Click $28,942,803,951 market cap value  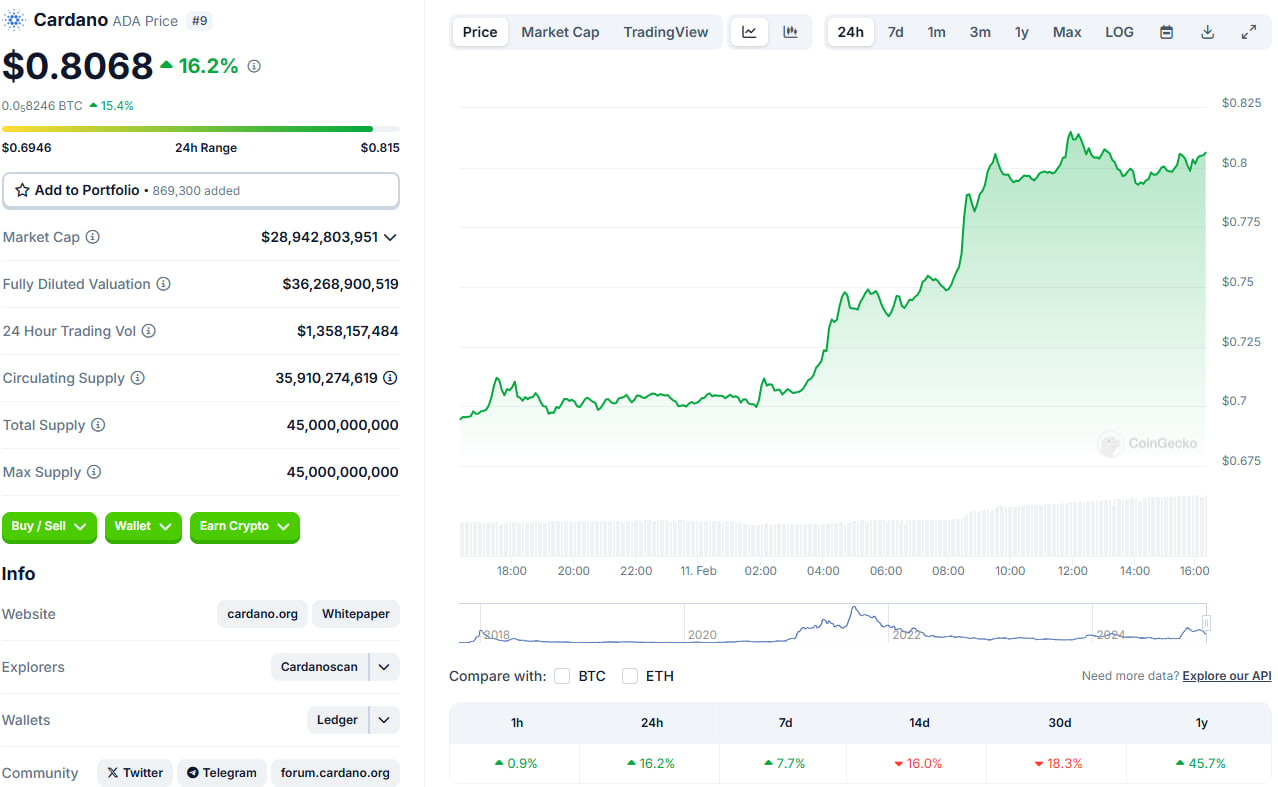coord(319,237)
